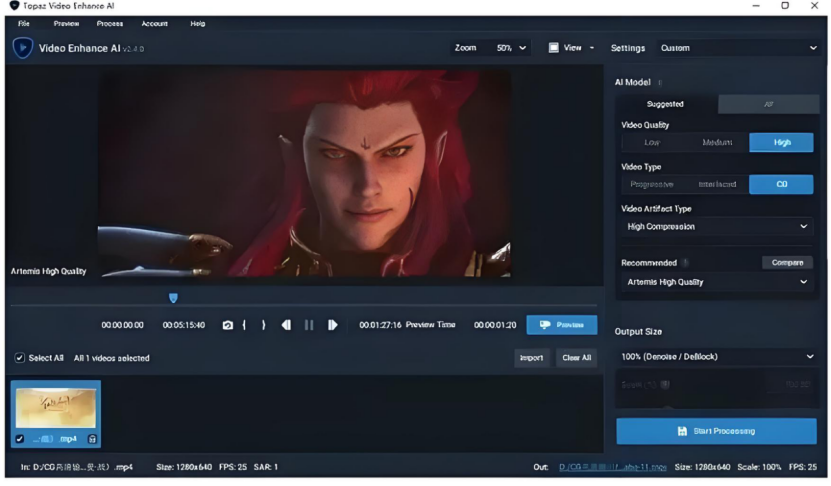Click the Video Enhance AI shield logo
The image size is (831, 486).
tap(23, 48)
